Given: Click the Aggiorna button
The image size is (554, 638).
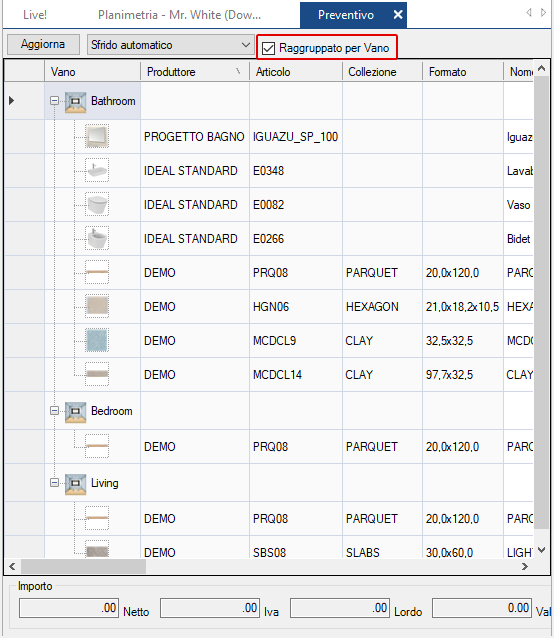Looking at the screenshot, I should [43, 44].
